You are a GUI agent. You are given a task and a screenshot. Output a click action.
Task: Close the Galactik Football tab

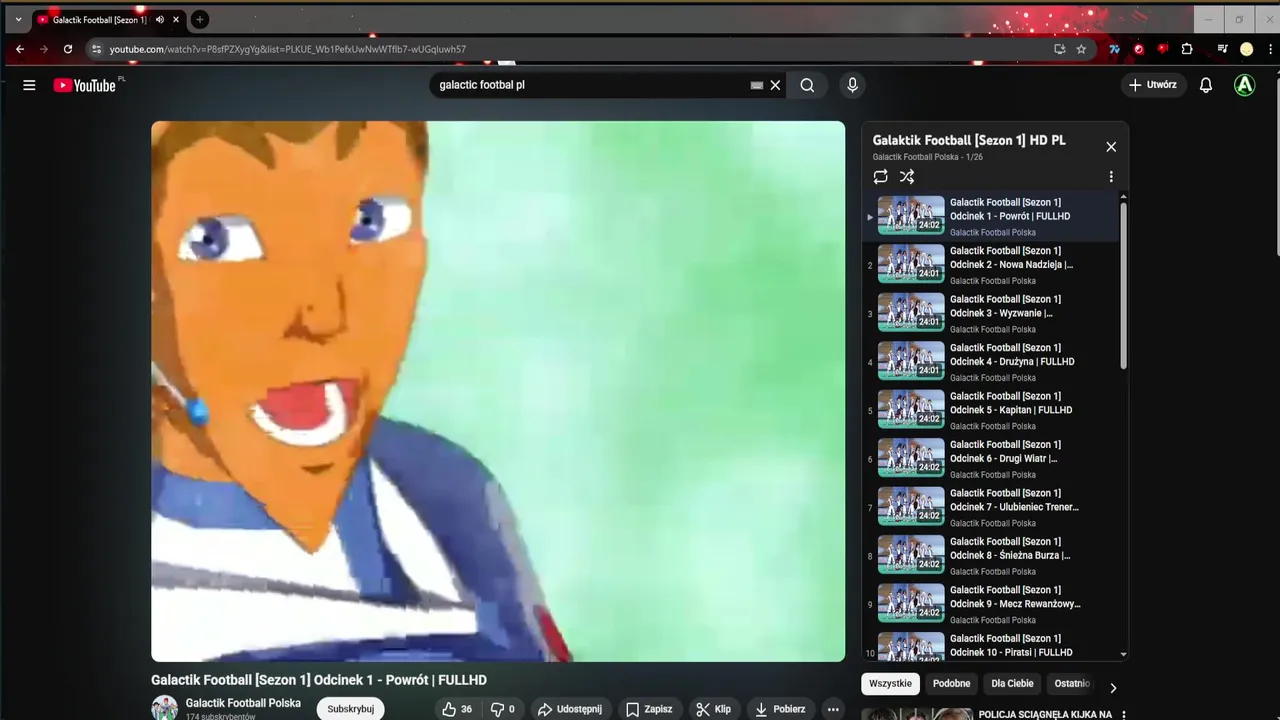[176, 19]
